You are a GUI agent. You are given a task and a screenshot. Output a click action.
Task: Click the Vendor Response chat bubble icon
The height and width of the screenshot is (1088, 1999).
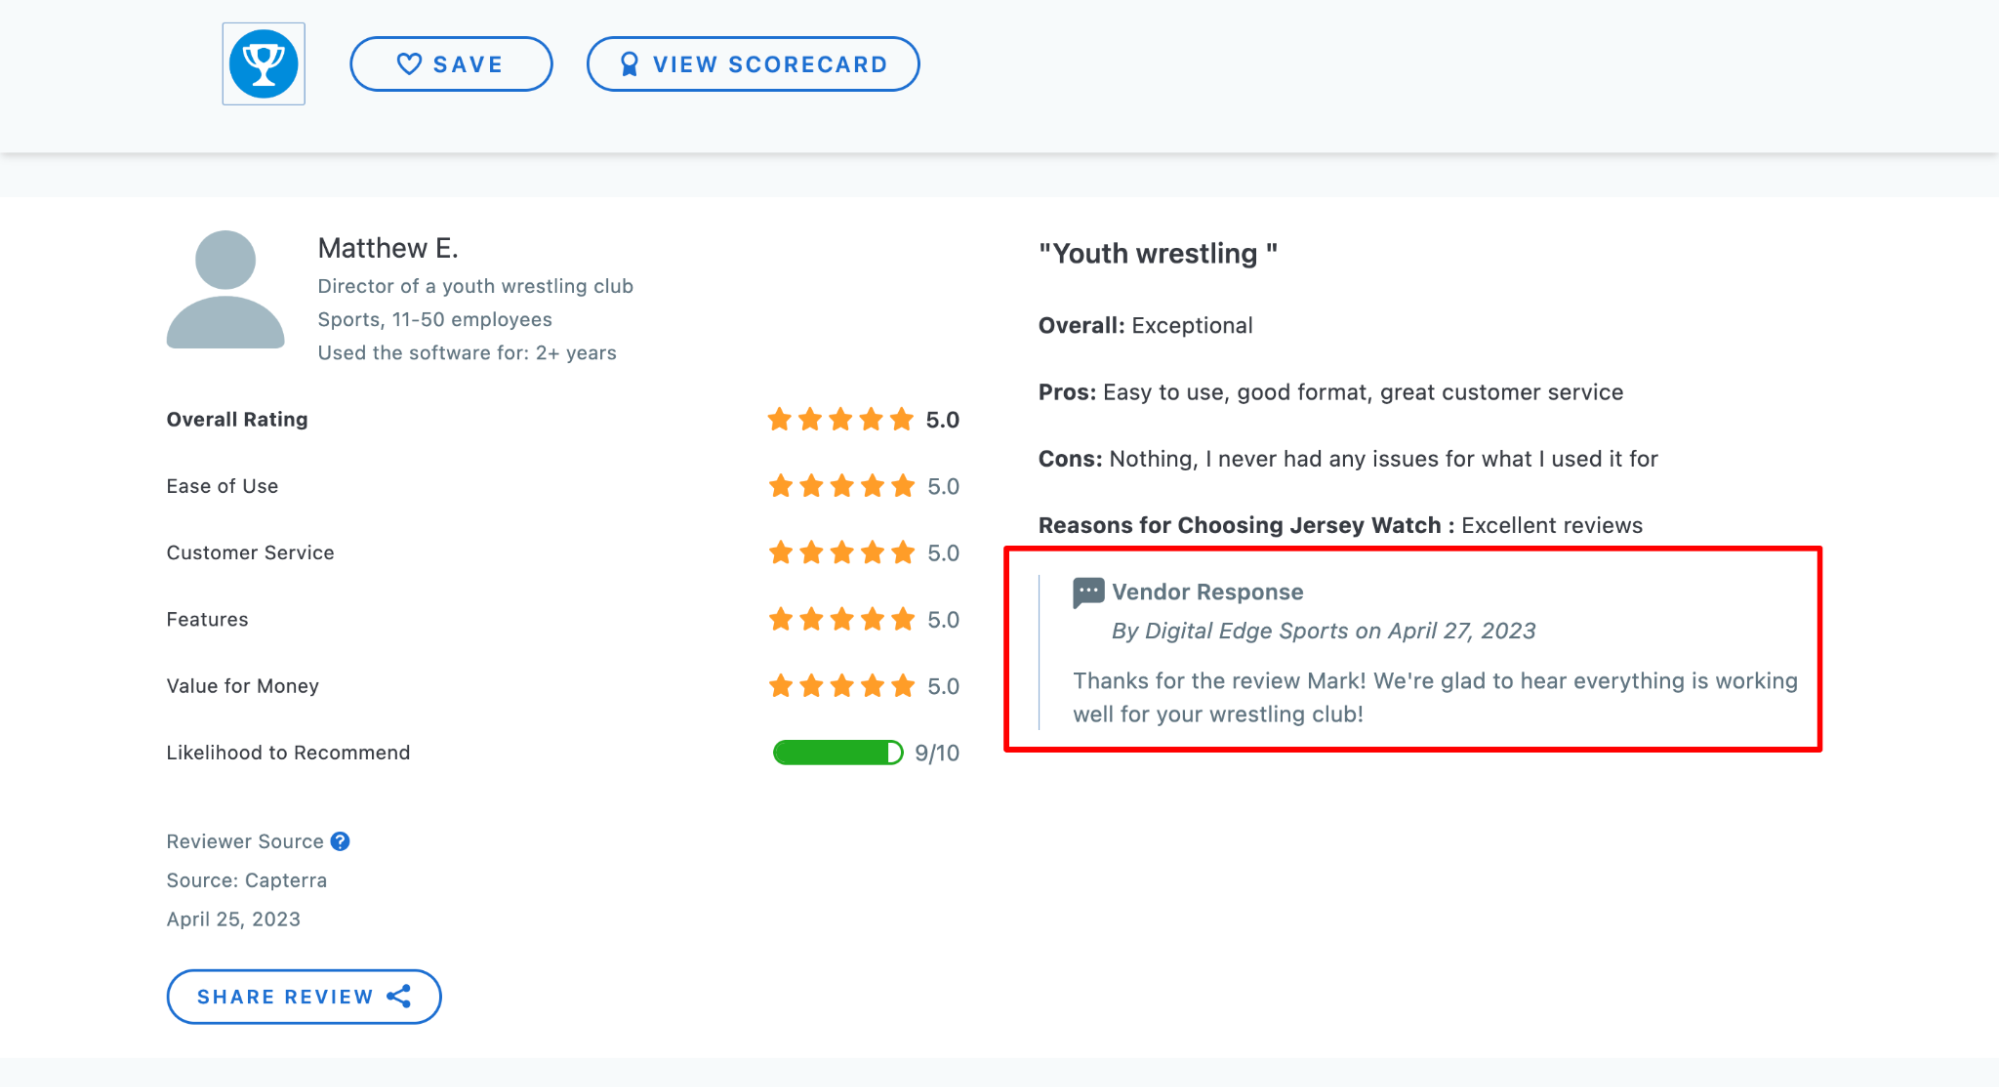[x=1088, y=592]
